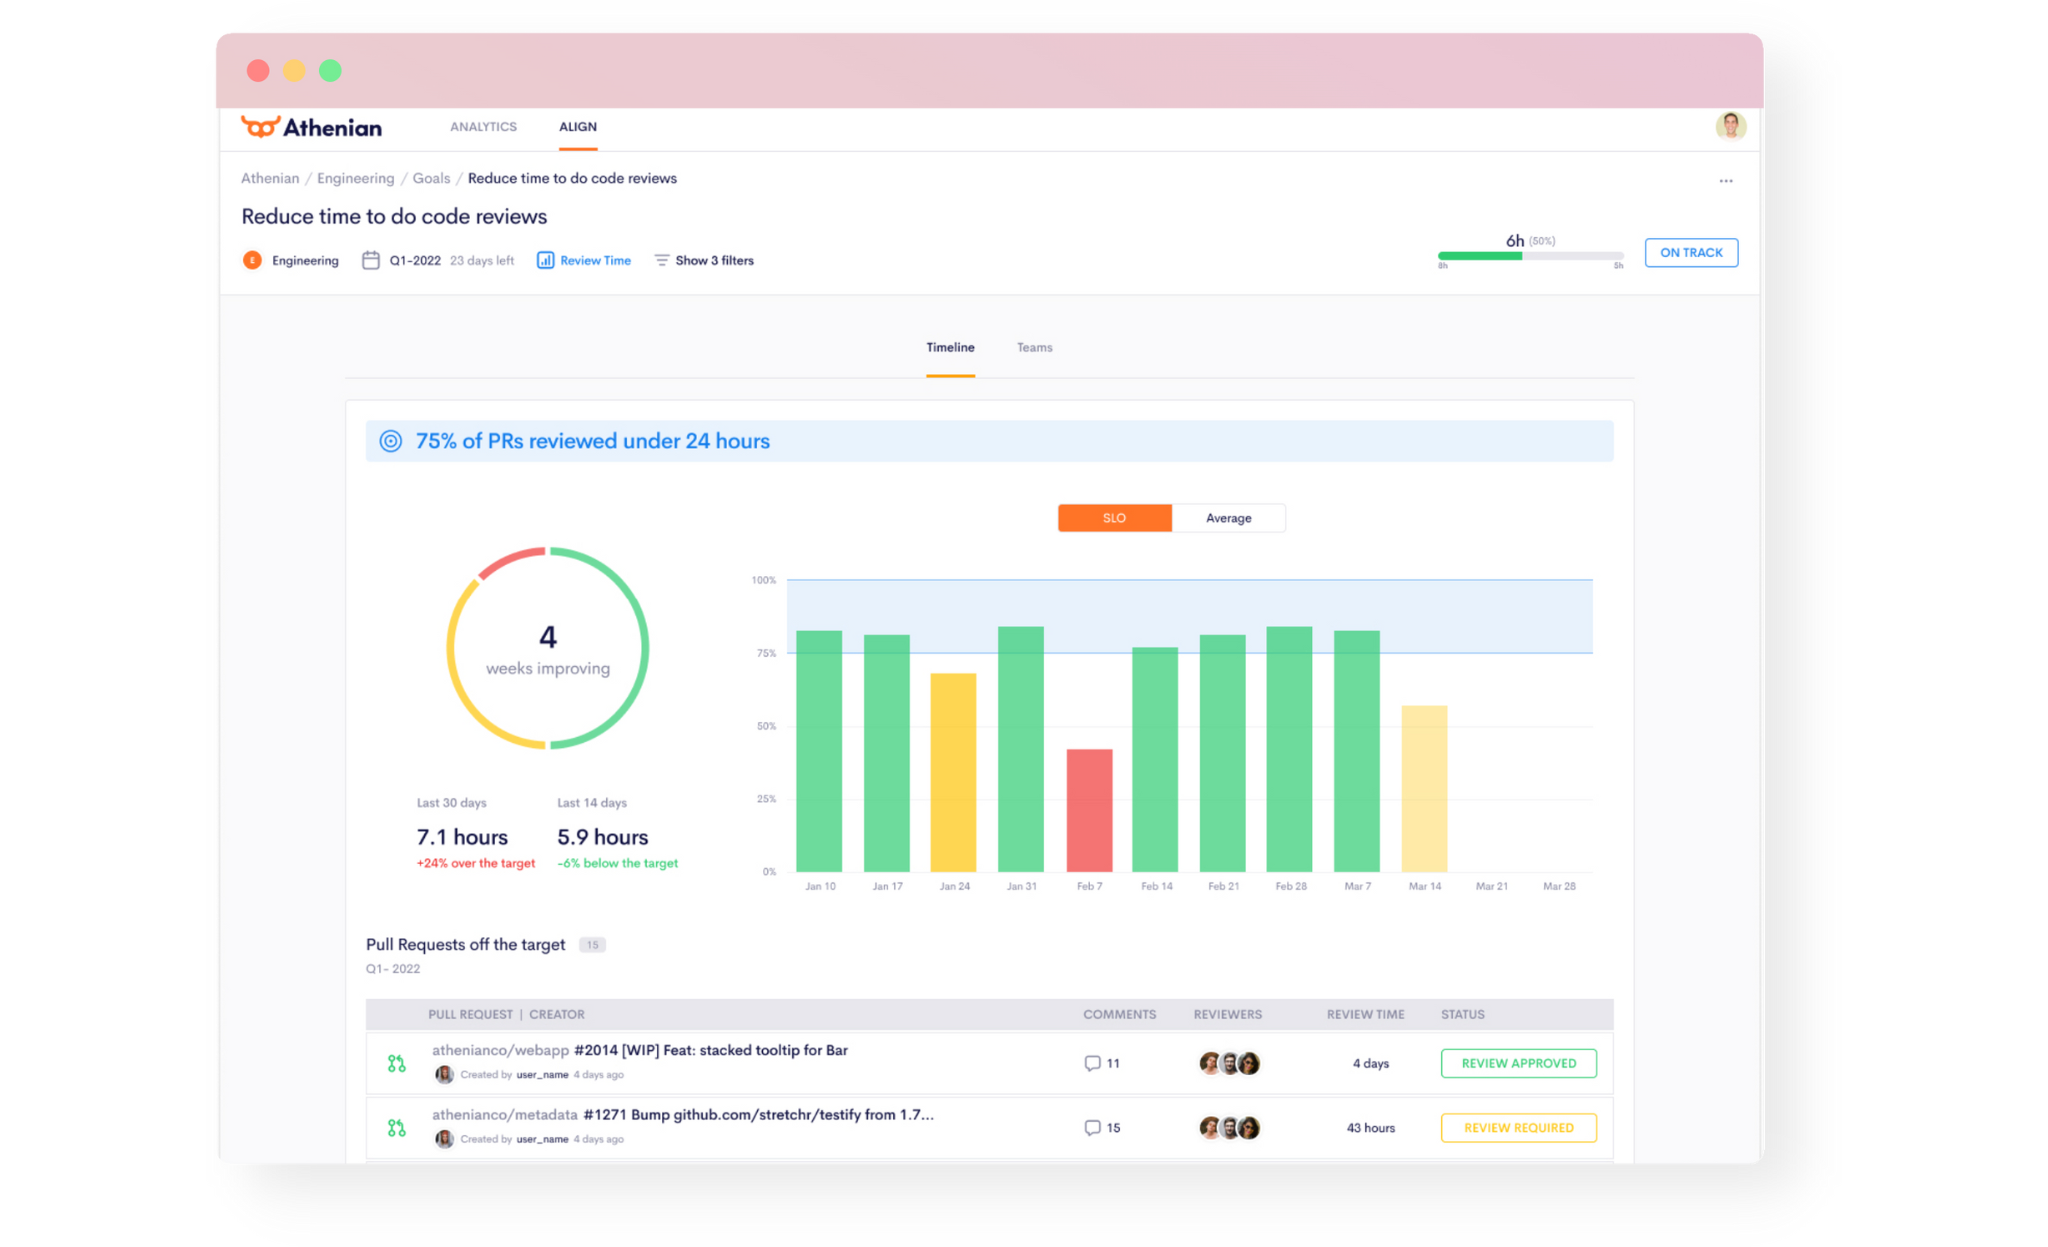This screenshot has width=2048, height=1247.
Task: Select the Timeline tab
Action: click(x=950, y=347)
